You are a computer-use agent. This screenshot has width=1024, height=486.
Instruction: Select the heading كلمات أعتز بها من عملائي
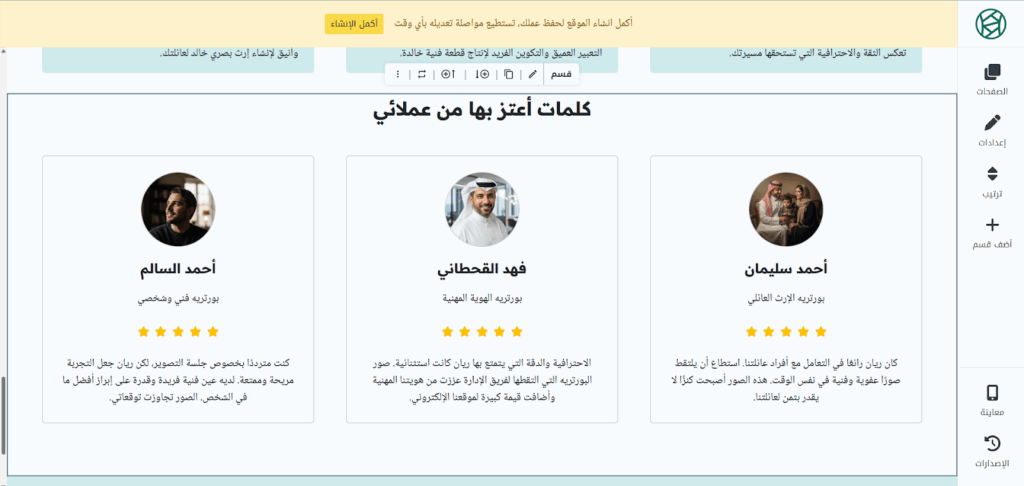tap(482, 110)
